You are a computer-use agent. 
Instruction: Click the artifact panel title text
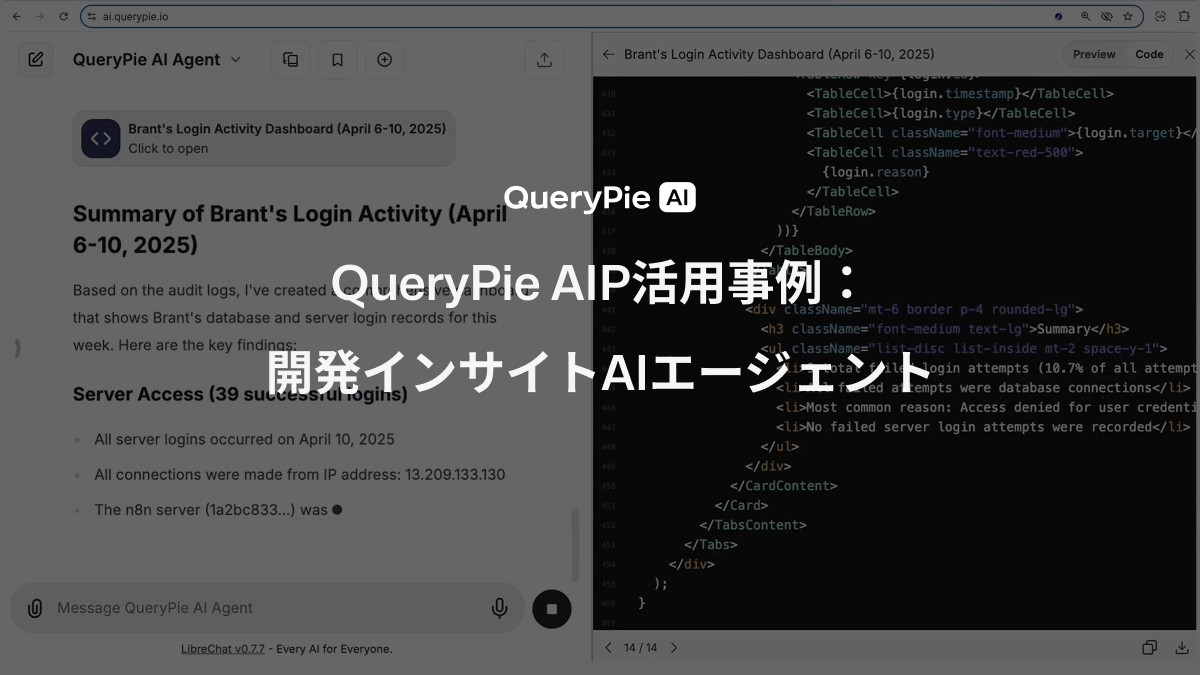click(779, 54)
